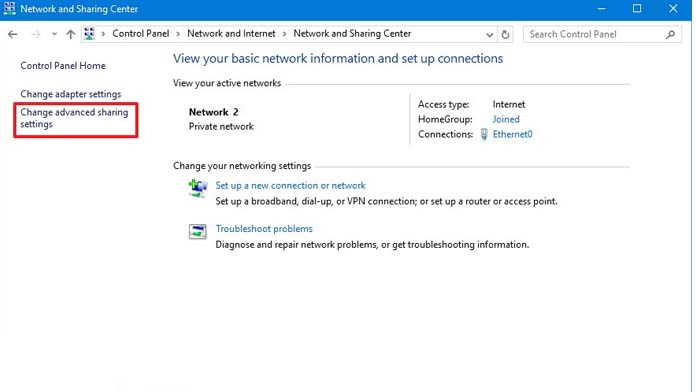Click the Network 2 name text
This screenshot has width=696, height=392.
[x=214, y=112]
